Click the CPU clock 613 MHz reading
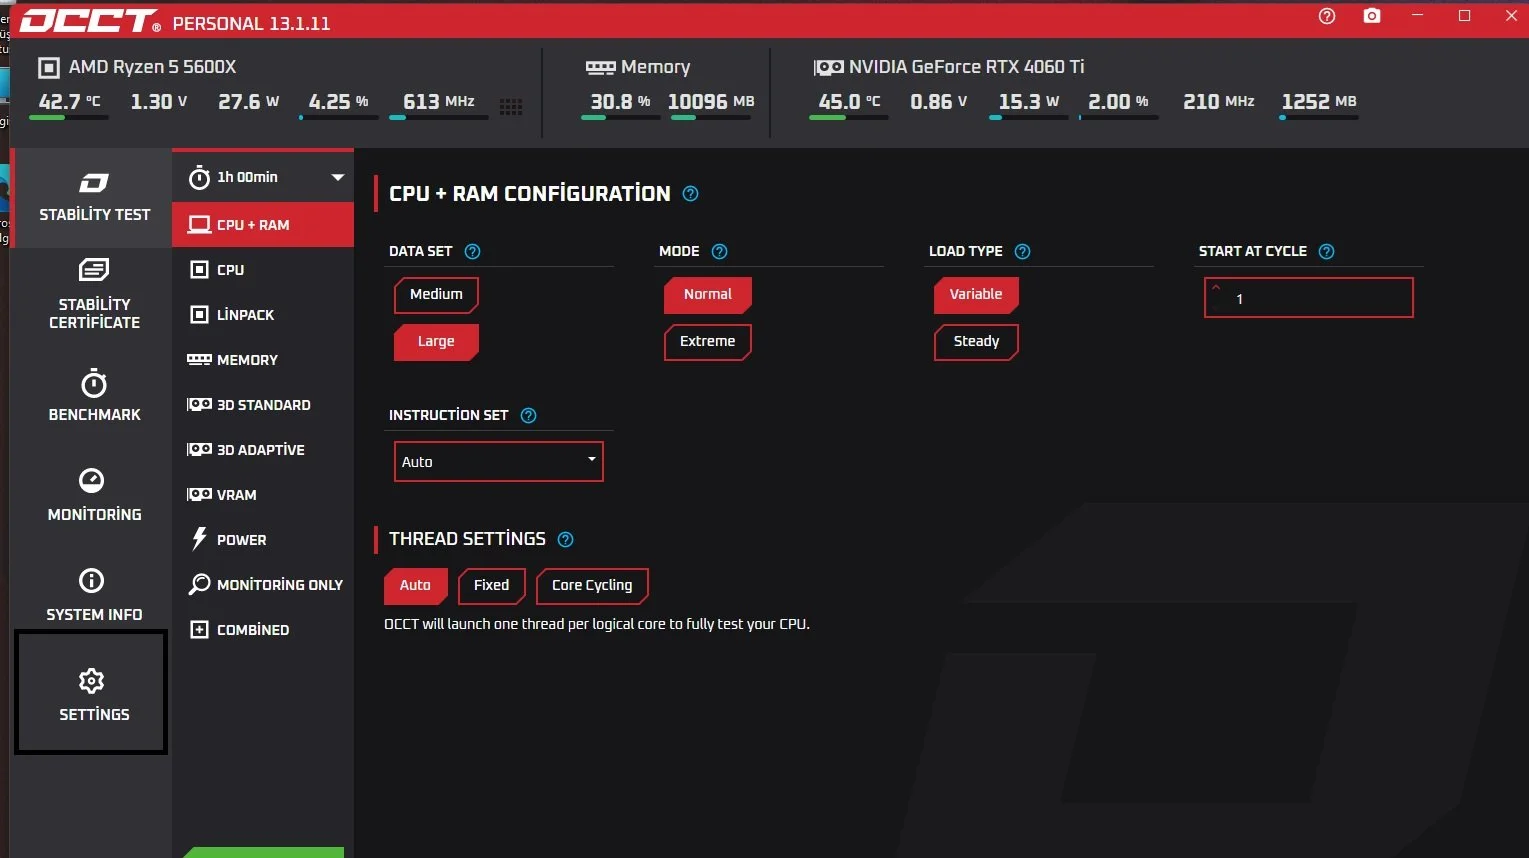Image resolution: width=1529 pixels, height=858 pixels. (439, 102)
